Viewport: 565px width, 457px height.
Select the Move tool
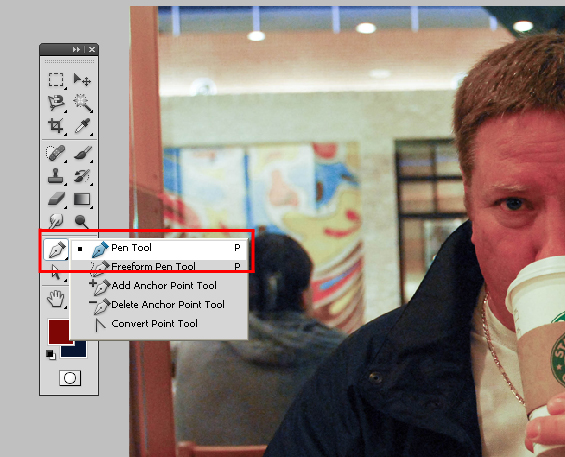pos(82,79)
